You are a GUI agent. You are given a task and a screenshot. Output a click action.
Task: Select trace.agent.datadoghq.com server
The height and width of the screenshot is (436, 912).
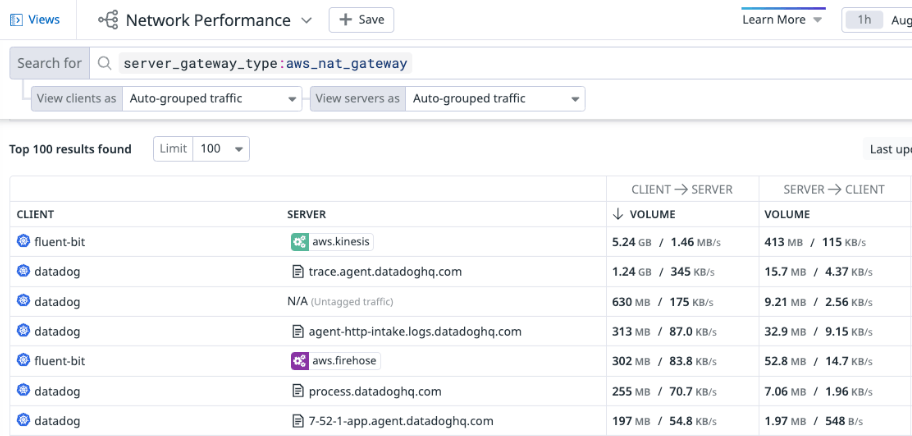tap(385, 271)
